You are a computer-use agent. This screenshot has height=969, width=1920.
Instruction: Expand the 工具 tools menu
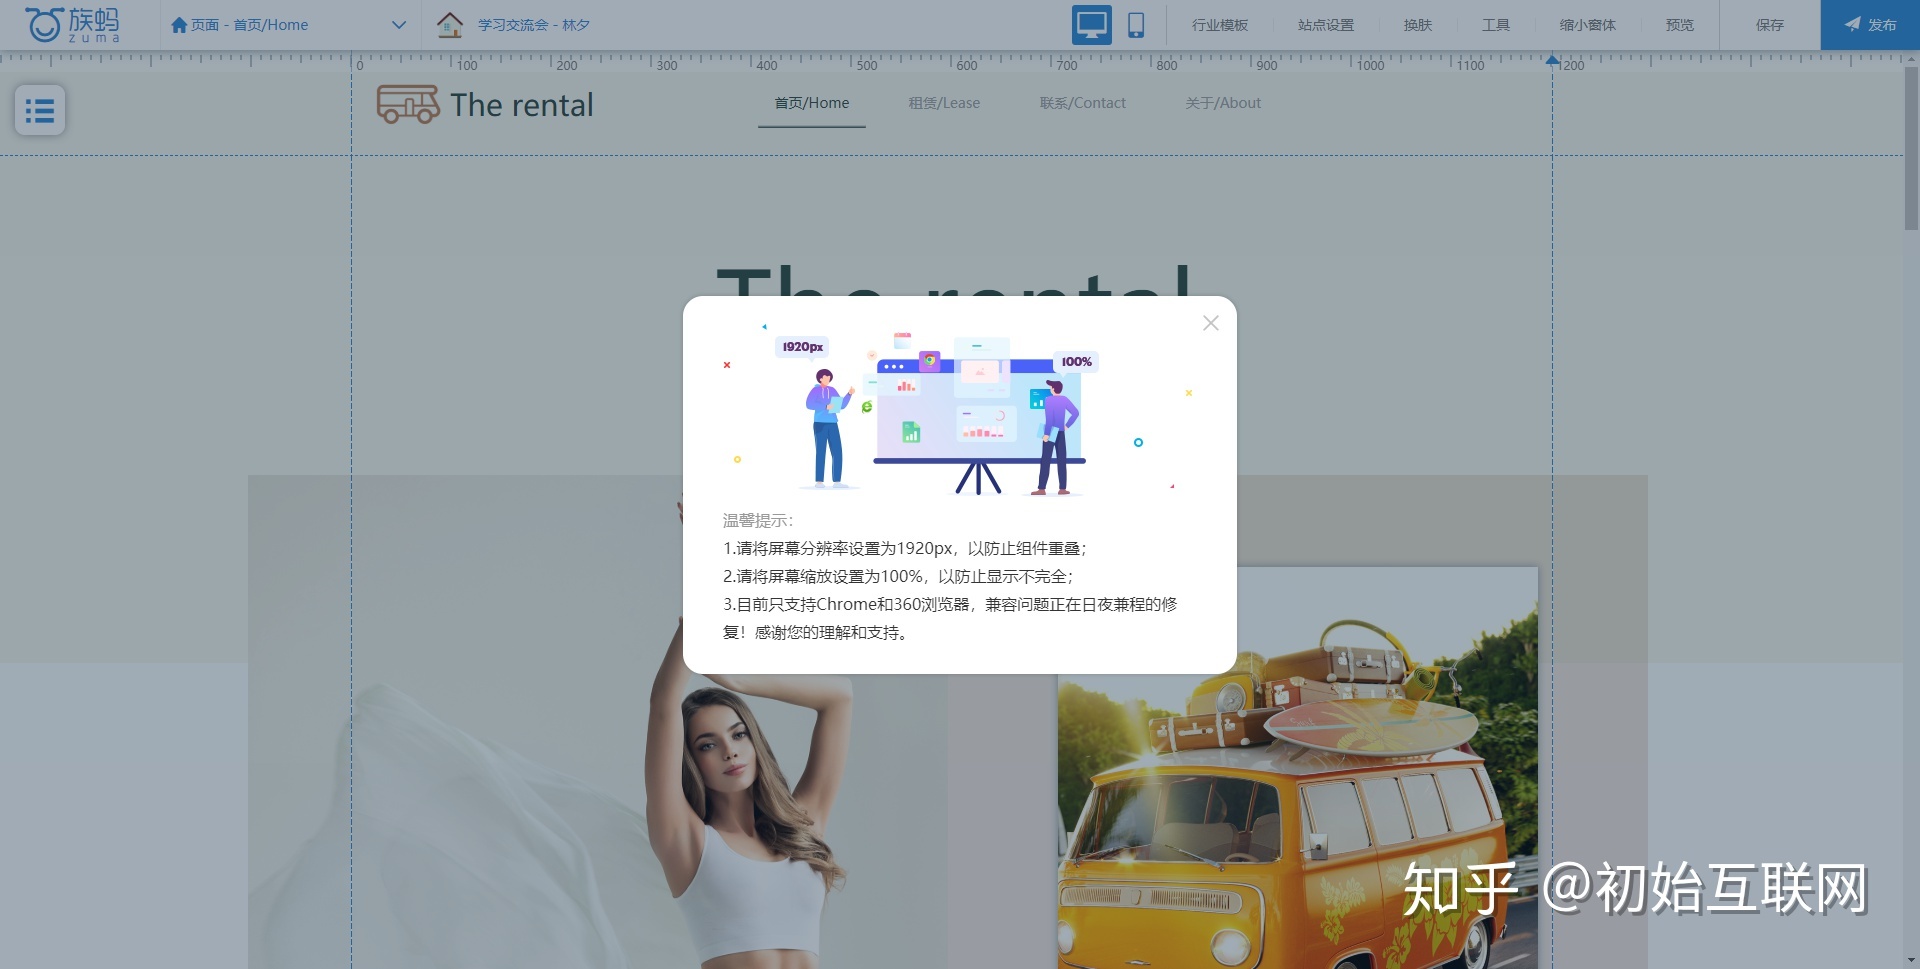coord(1496,24)
